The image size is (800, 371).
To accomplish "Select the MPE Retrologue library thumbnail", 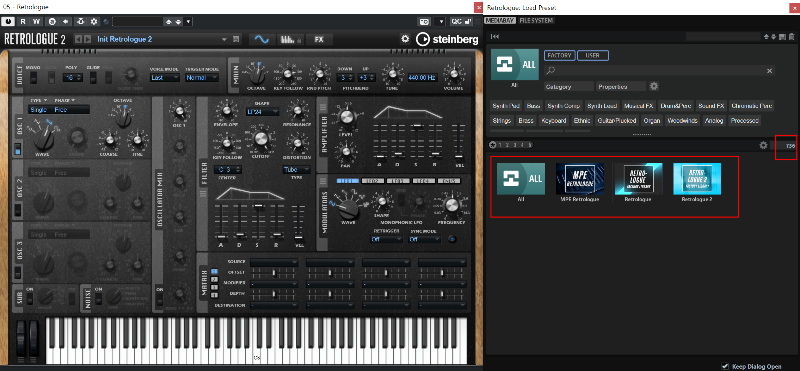I will tap(580, 179).
